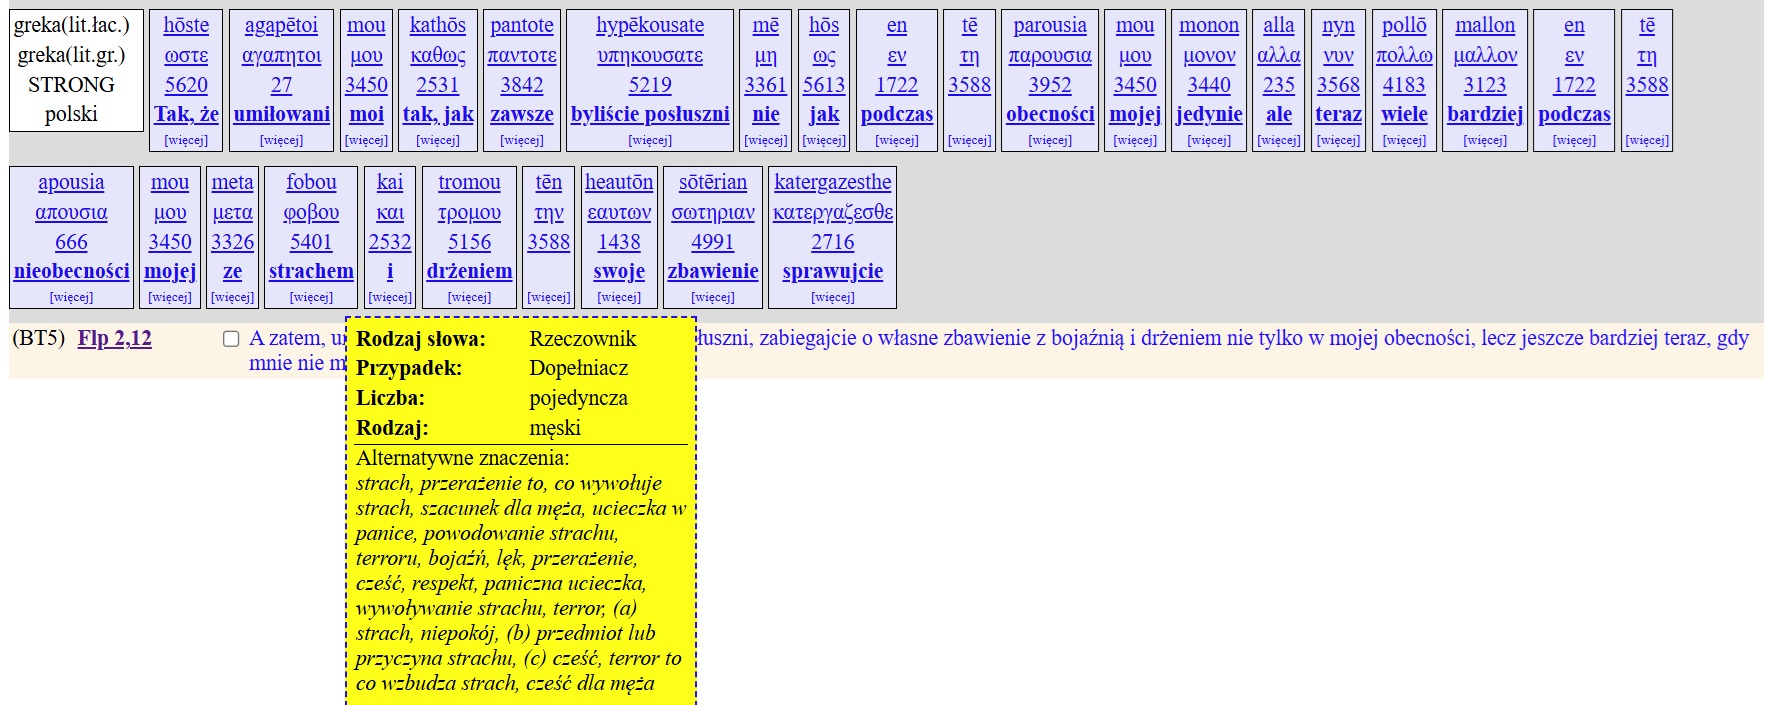Click the Polish phrase byliście posłuszni
Image resolution: width=1766 pixels, height=705 pixels.
click(x=650, y=114)
